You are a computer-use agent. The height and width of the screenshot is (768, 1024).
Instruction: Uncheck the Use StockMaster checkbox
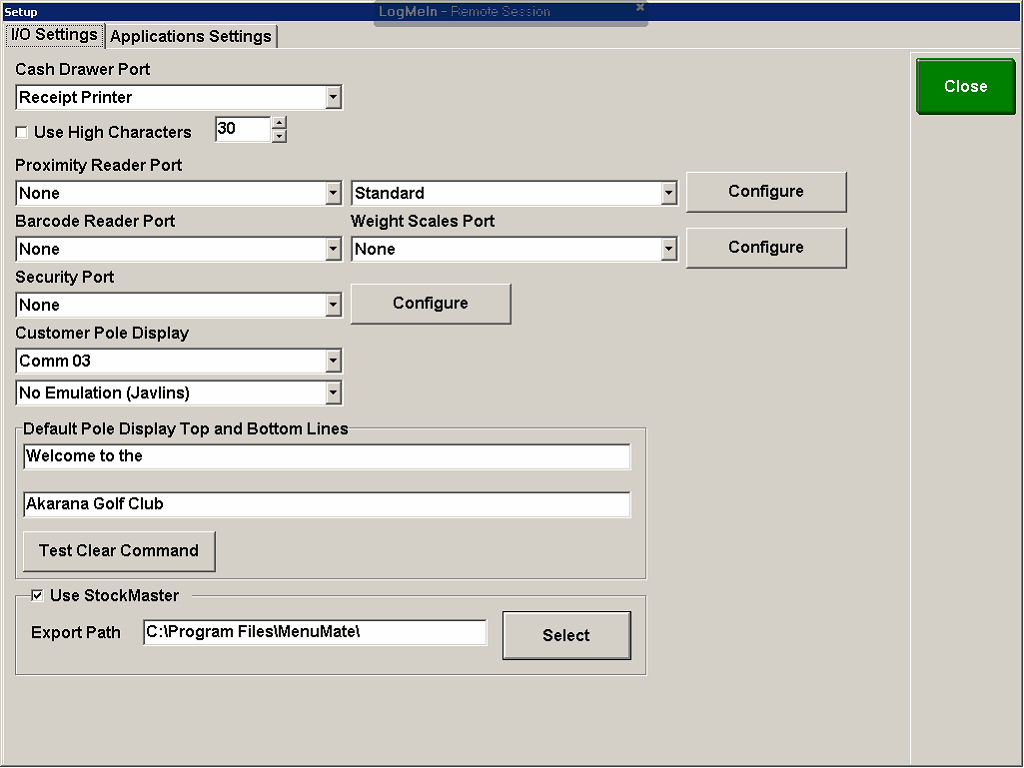[37, 596]
